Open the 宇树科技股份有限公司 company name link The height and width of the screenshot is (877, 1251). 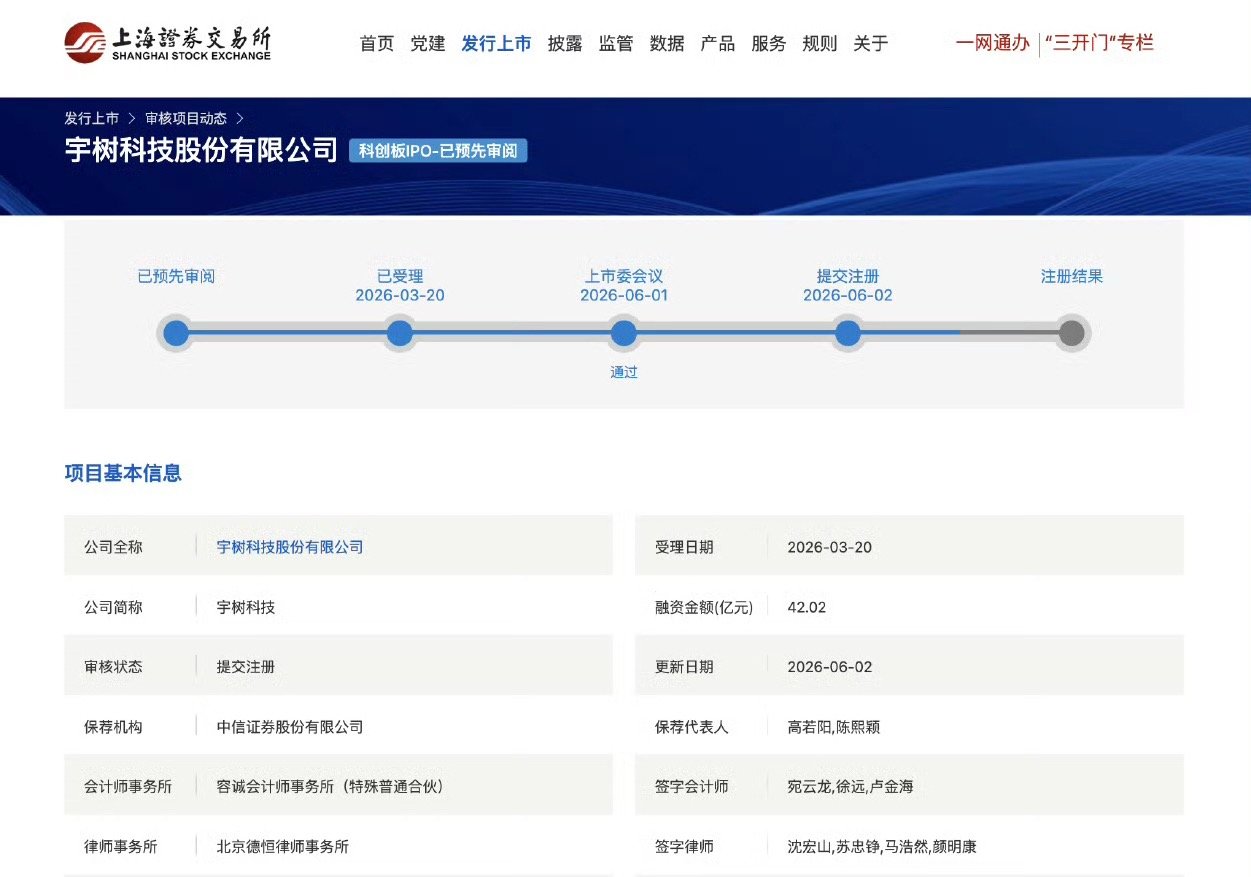point(290,547)
